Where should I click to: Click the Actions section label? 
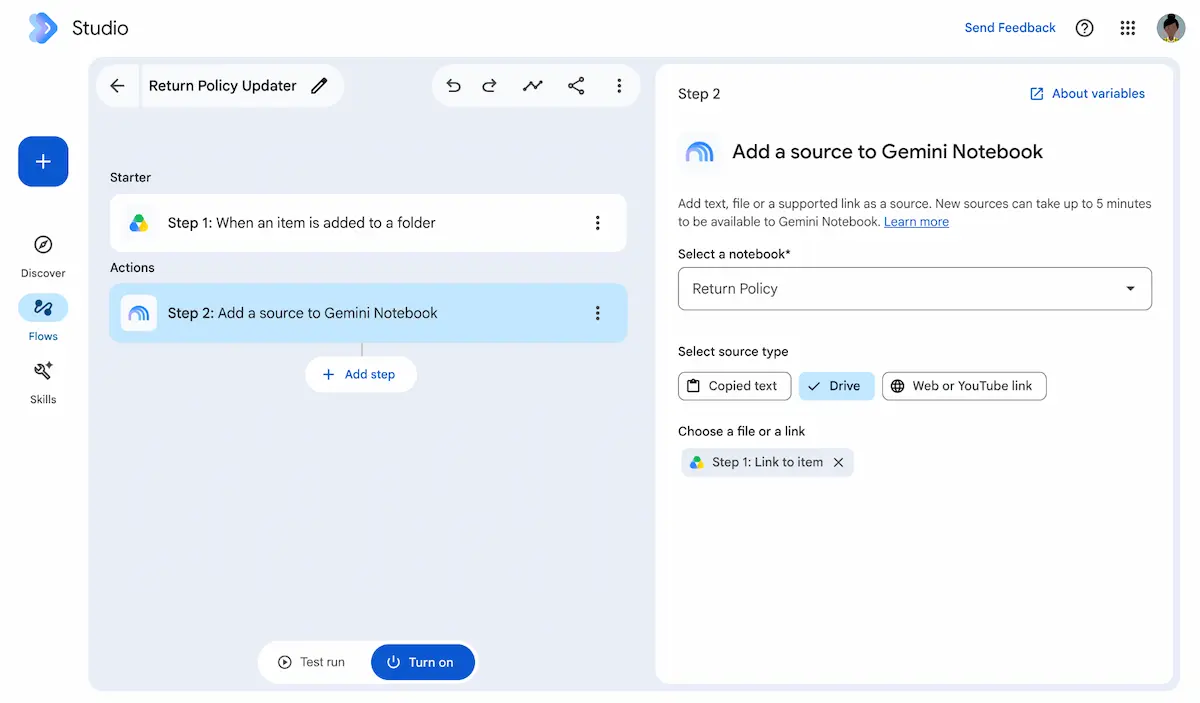coord(132,268)
